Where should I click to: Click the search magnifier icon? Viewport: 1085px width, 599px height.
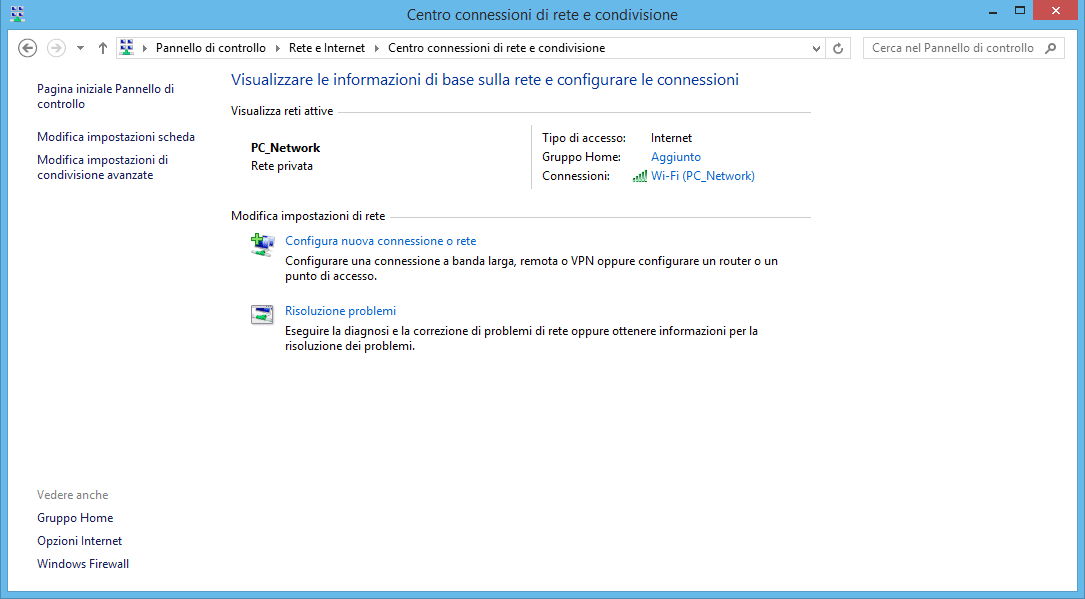[x=1049, y=47]
